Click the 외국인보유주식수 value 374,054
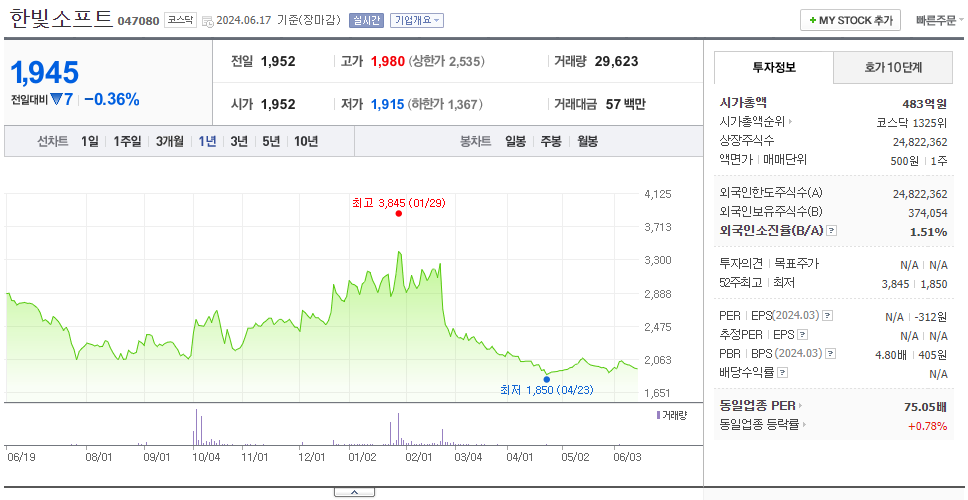Viewport: 968px width, 500px height. coord(927,213)
